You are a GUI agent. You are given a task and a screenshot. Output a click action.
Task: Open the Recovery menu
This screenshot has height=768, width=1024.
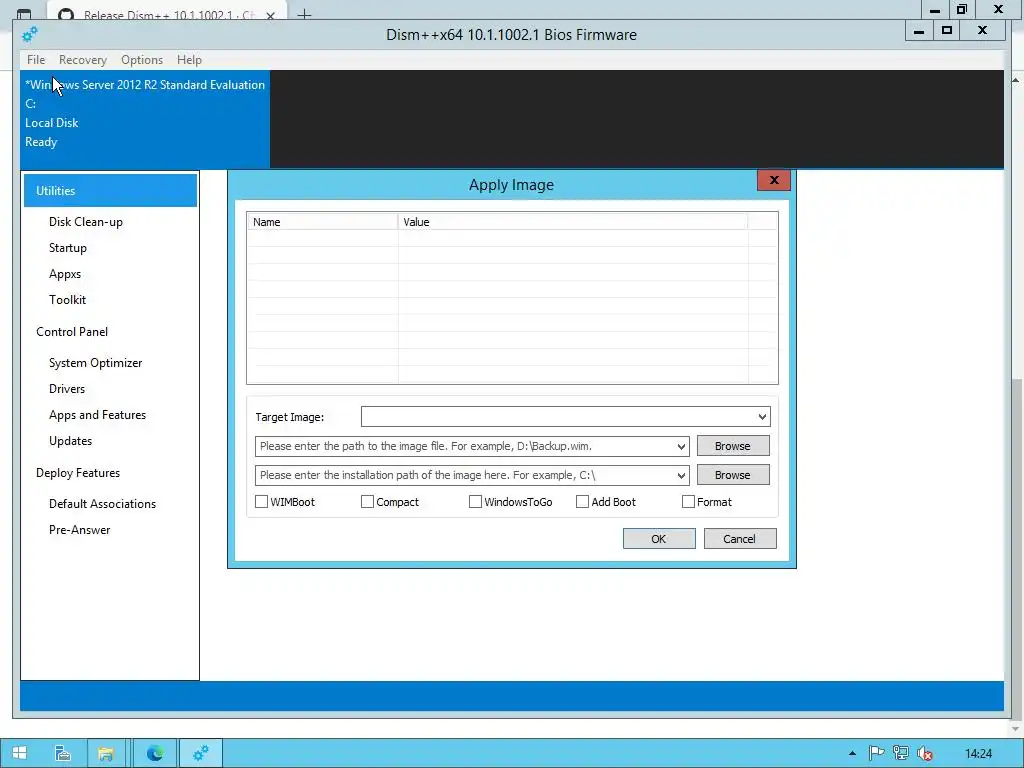pyautogui.click(x=82, y=59)
